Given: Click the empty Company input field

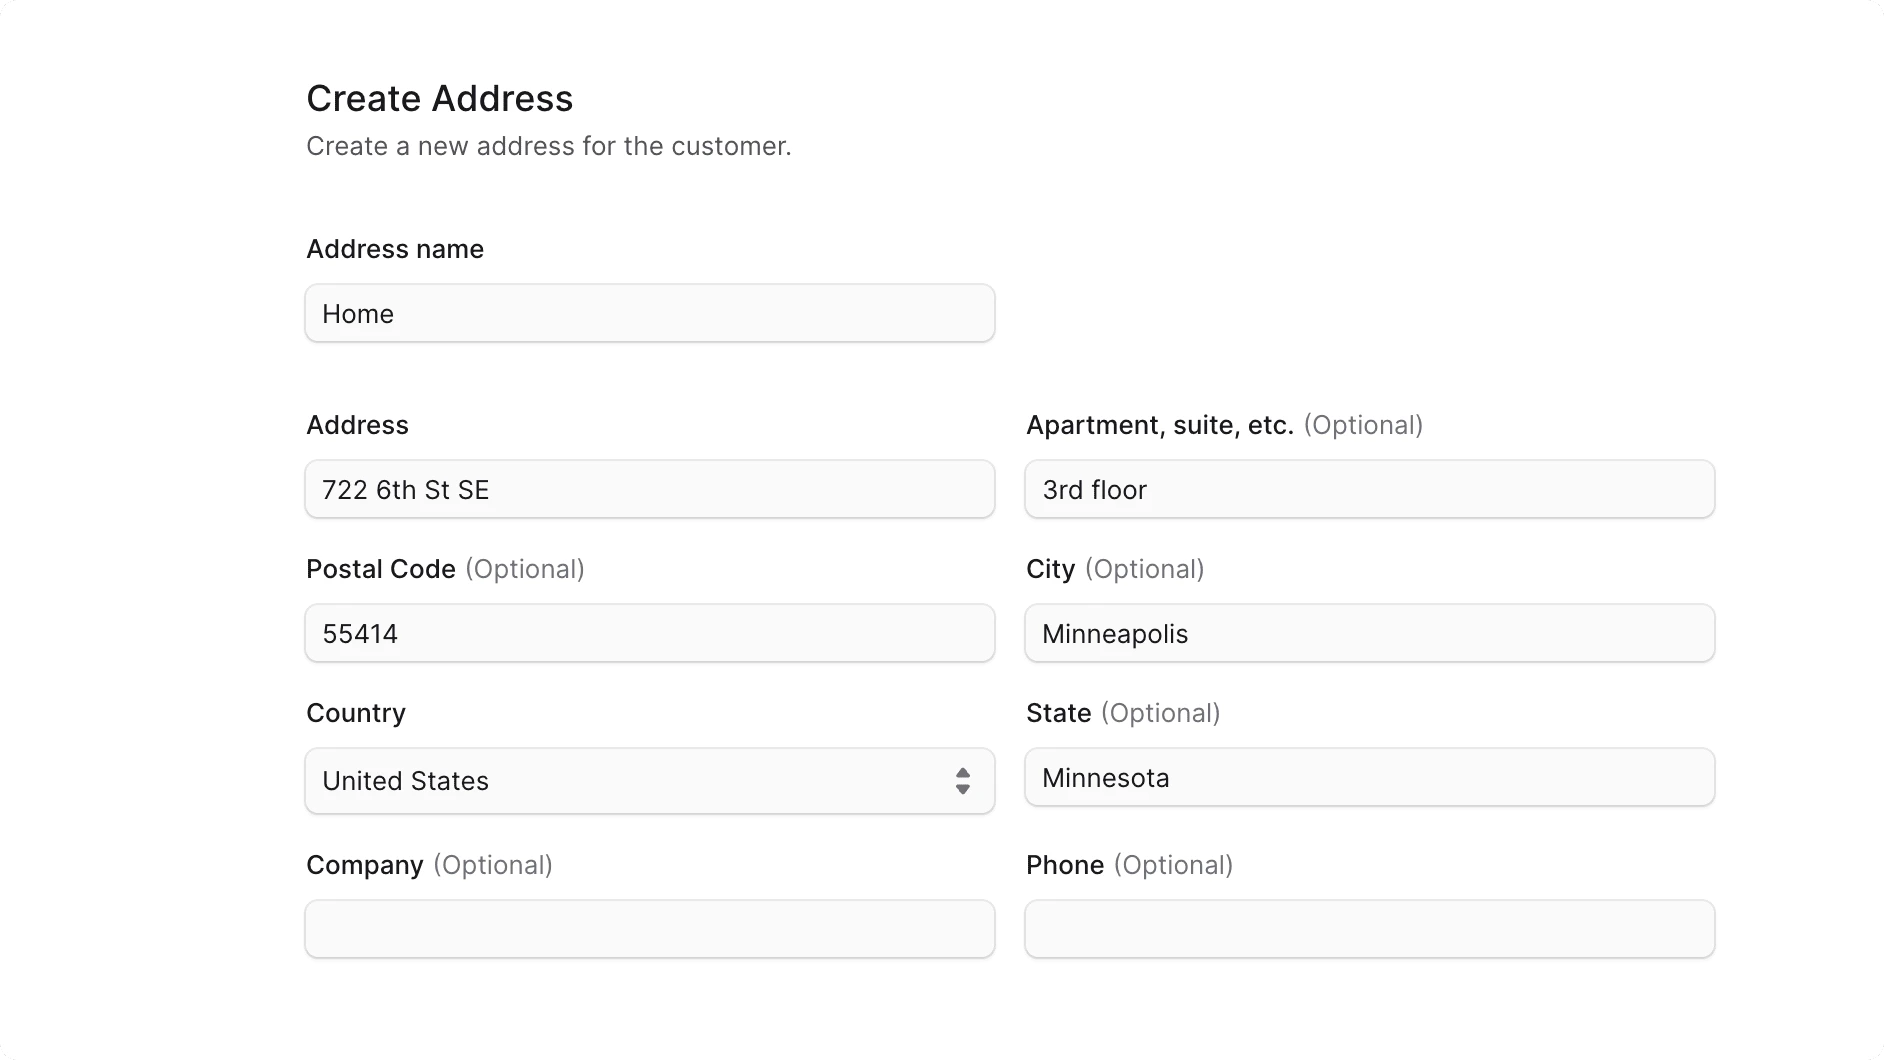Looking at the screenshot, I should pos(650,929).
